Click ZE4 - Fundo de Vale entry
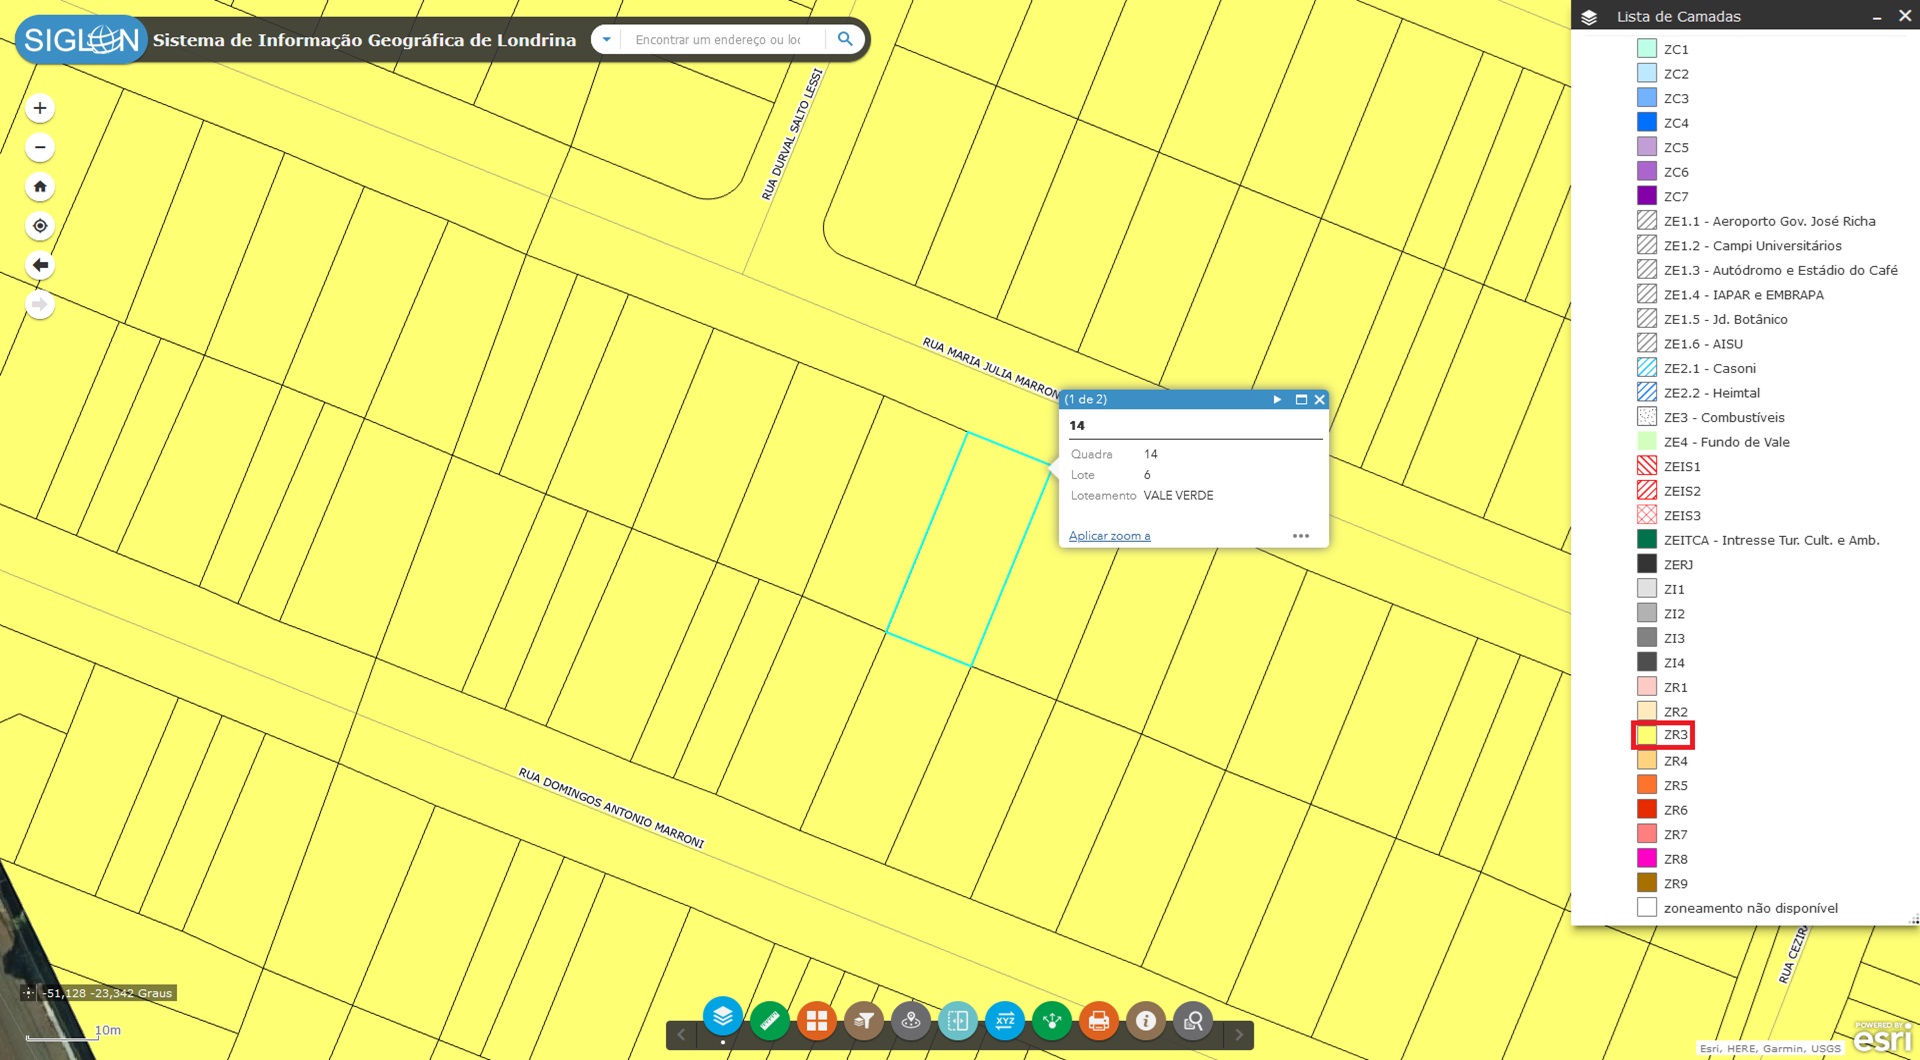Image resolution: width=1920 pixels, height=1060 pixels. tap(1726, 442)
